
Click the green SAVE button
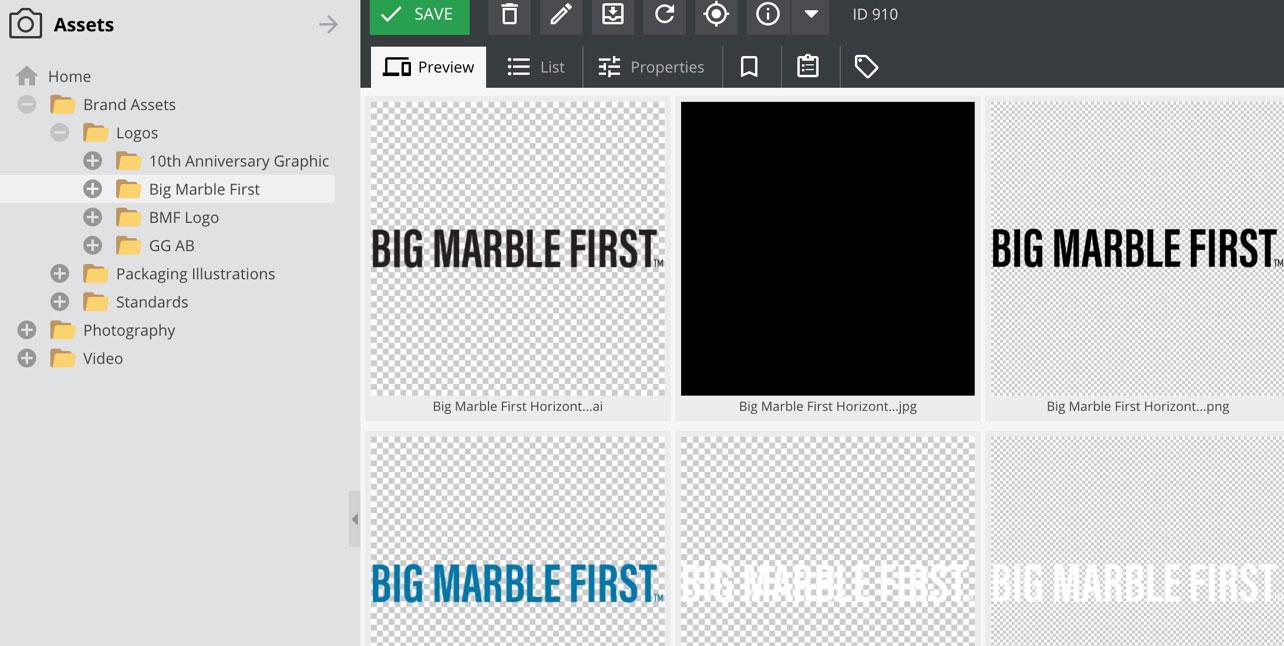coord(419,15)
